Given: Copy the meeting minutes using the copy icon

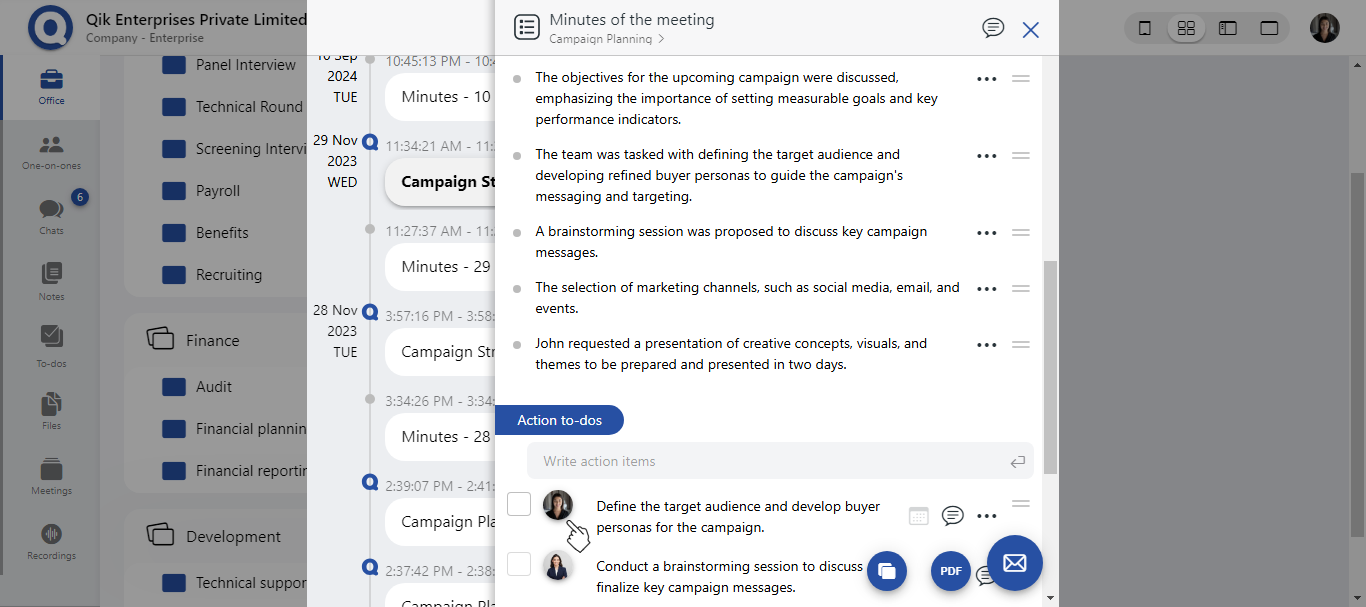Looking at the screenshot, I should (887, 570).
